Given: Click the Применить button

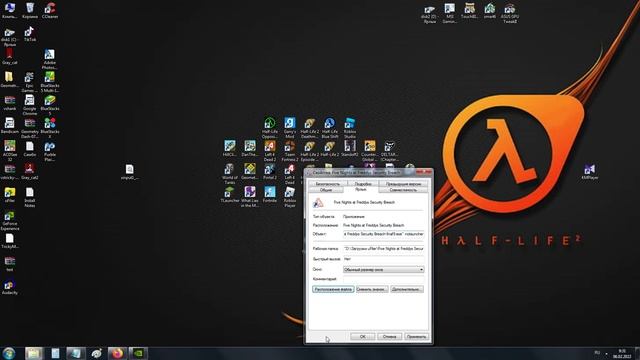Looking at the screenshot, I should point(416,336).
